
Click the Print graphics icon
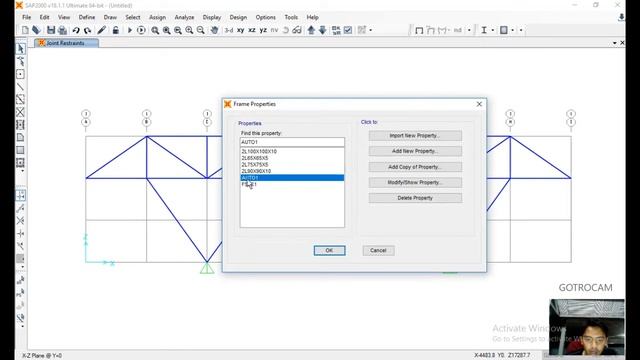[62, 30]
